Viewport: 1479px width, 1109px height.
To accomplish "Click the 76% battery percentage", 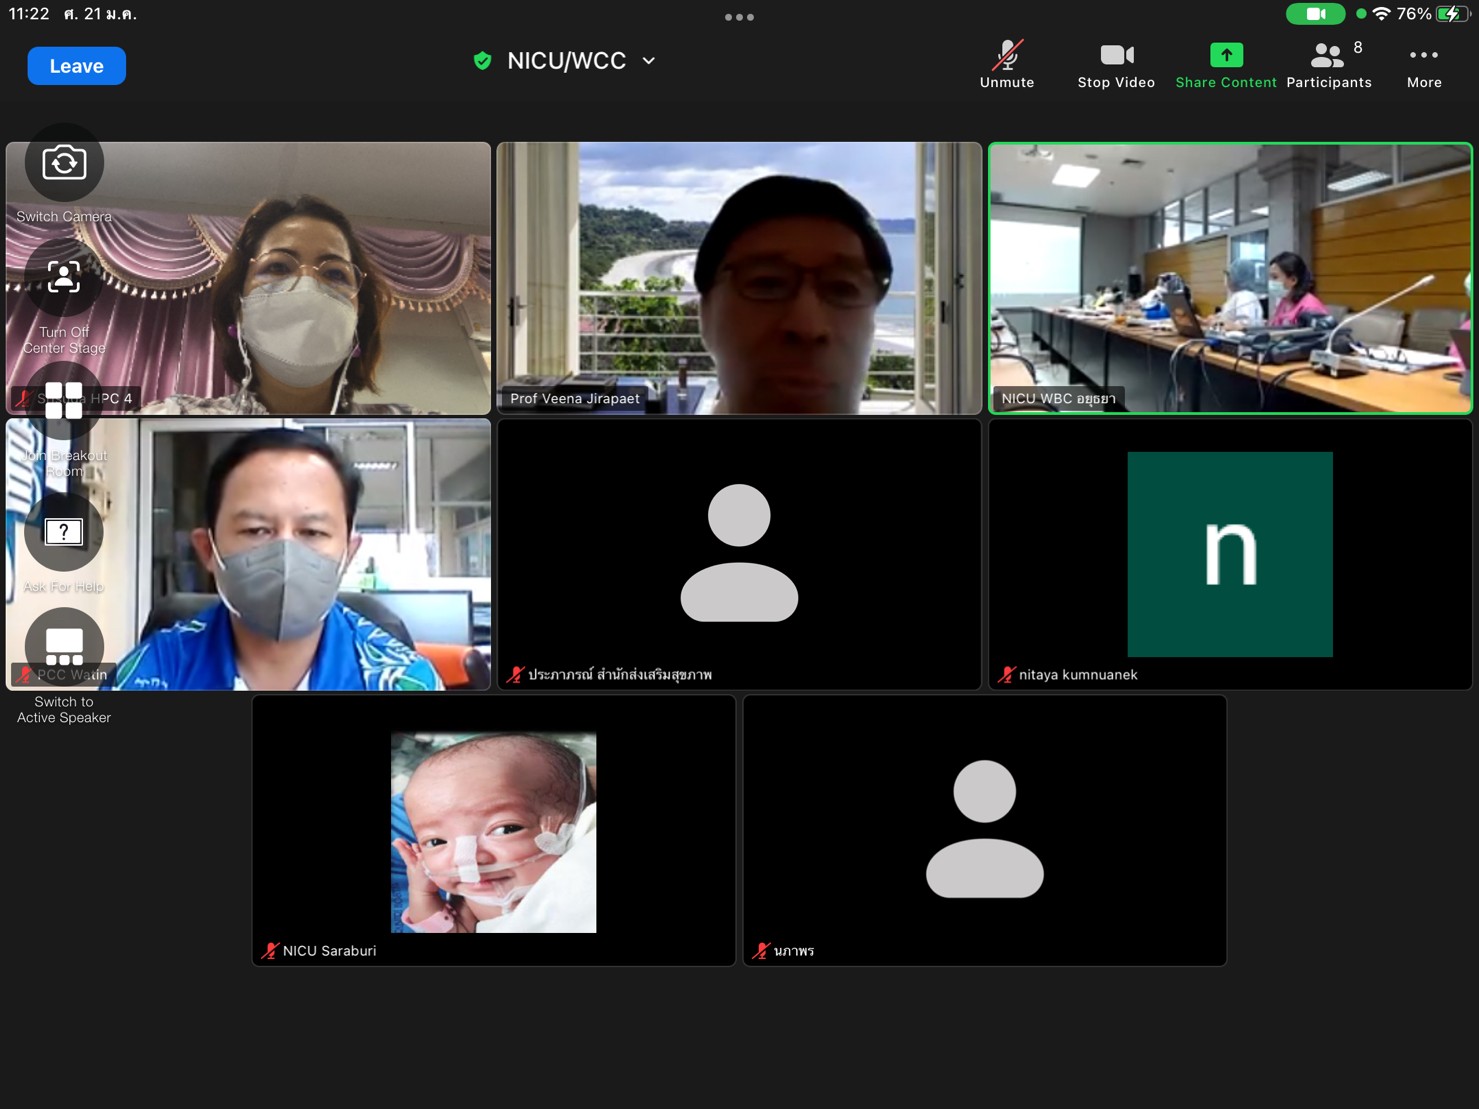I will click(x=1414, y=14).
